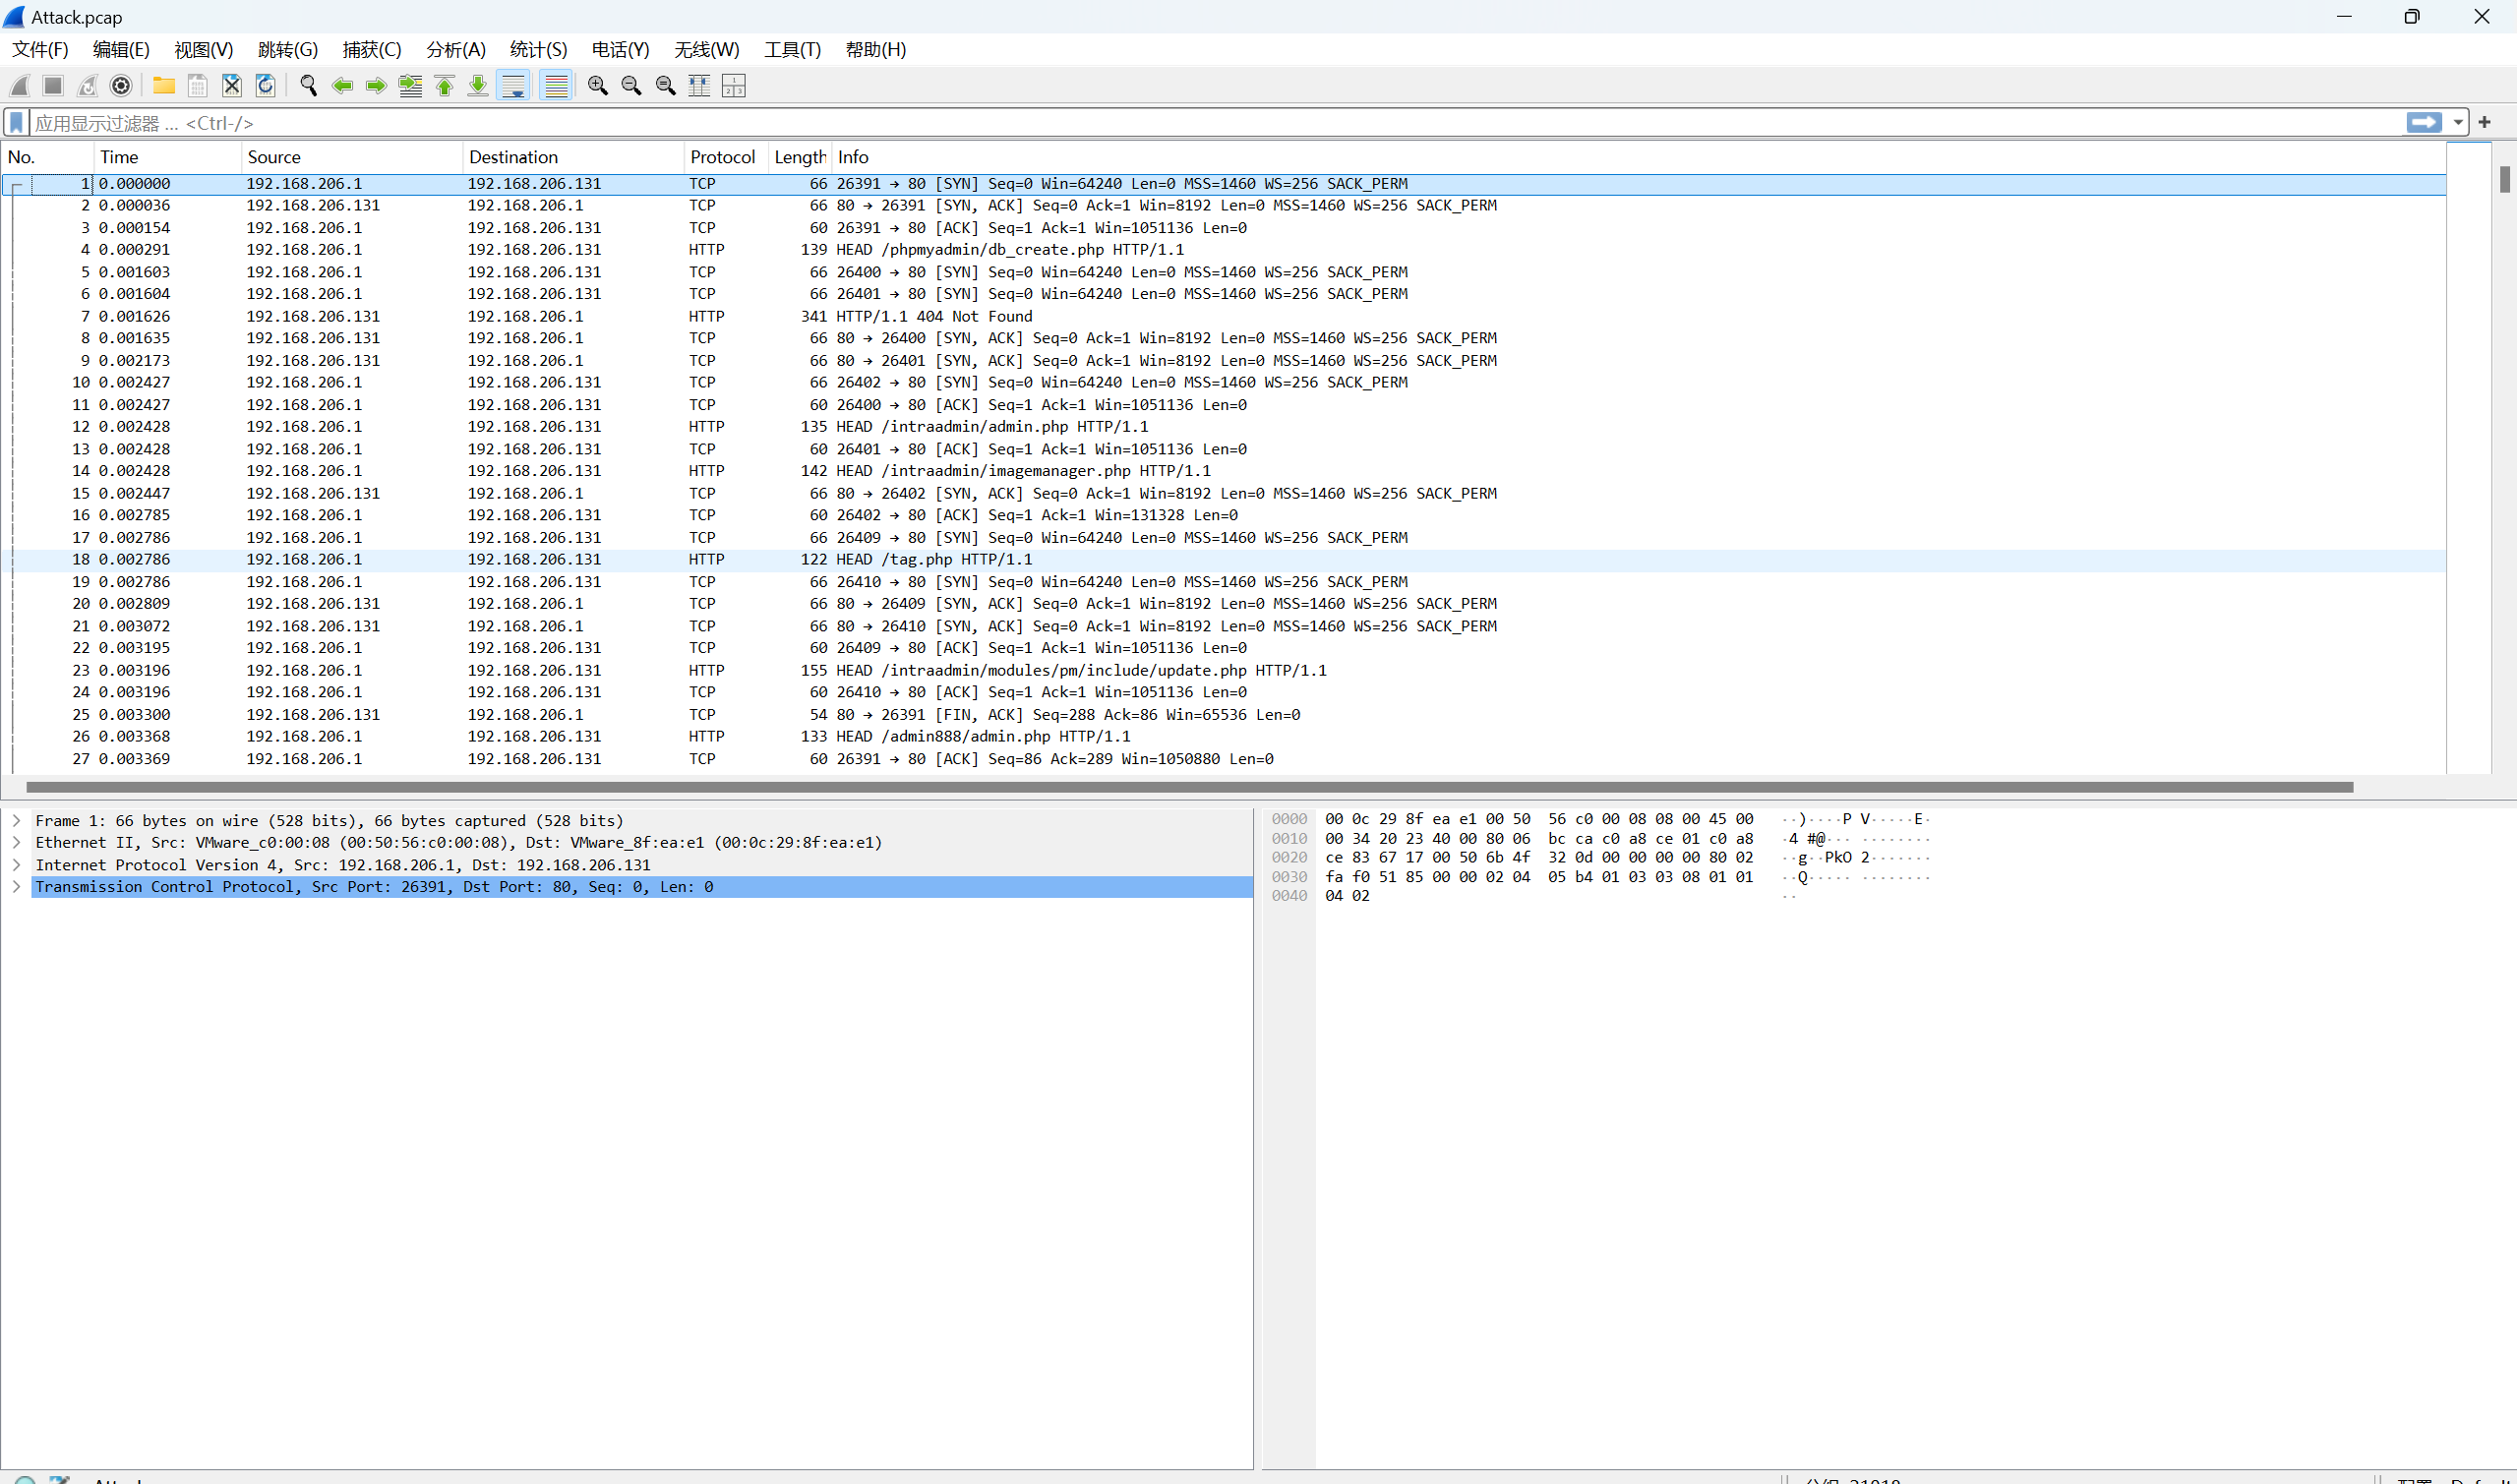Select packet 25 FIN, ACK row
The width and height of the screenshot is (2517, 1484).
1225,714
